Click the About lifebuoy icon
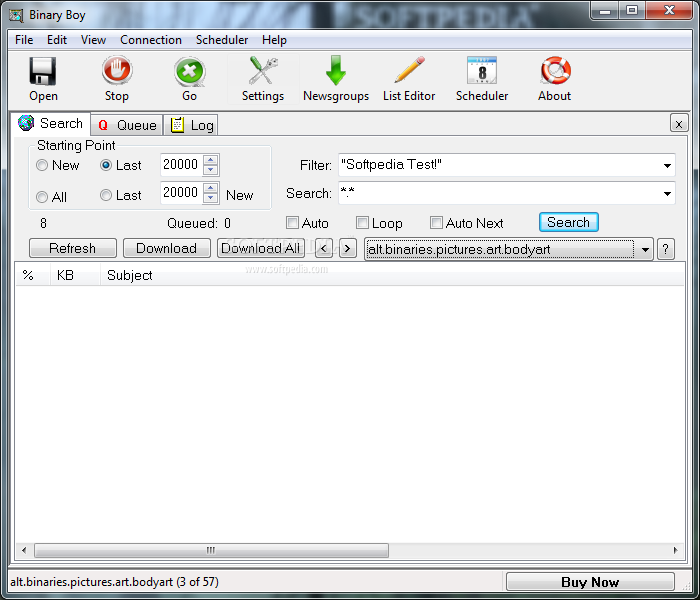 click(x=555, y=70)
